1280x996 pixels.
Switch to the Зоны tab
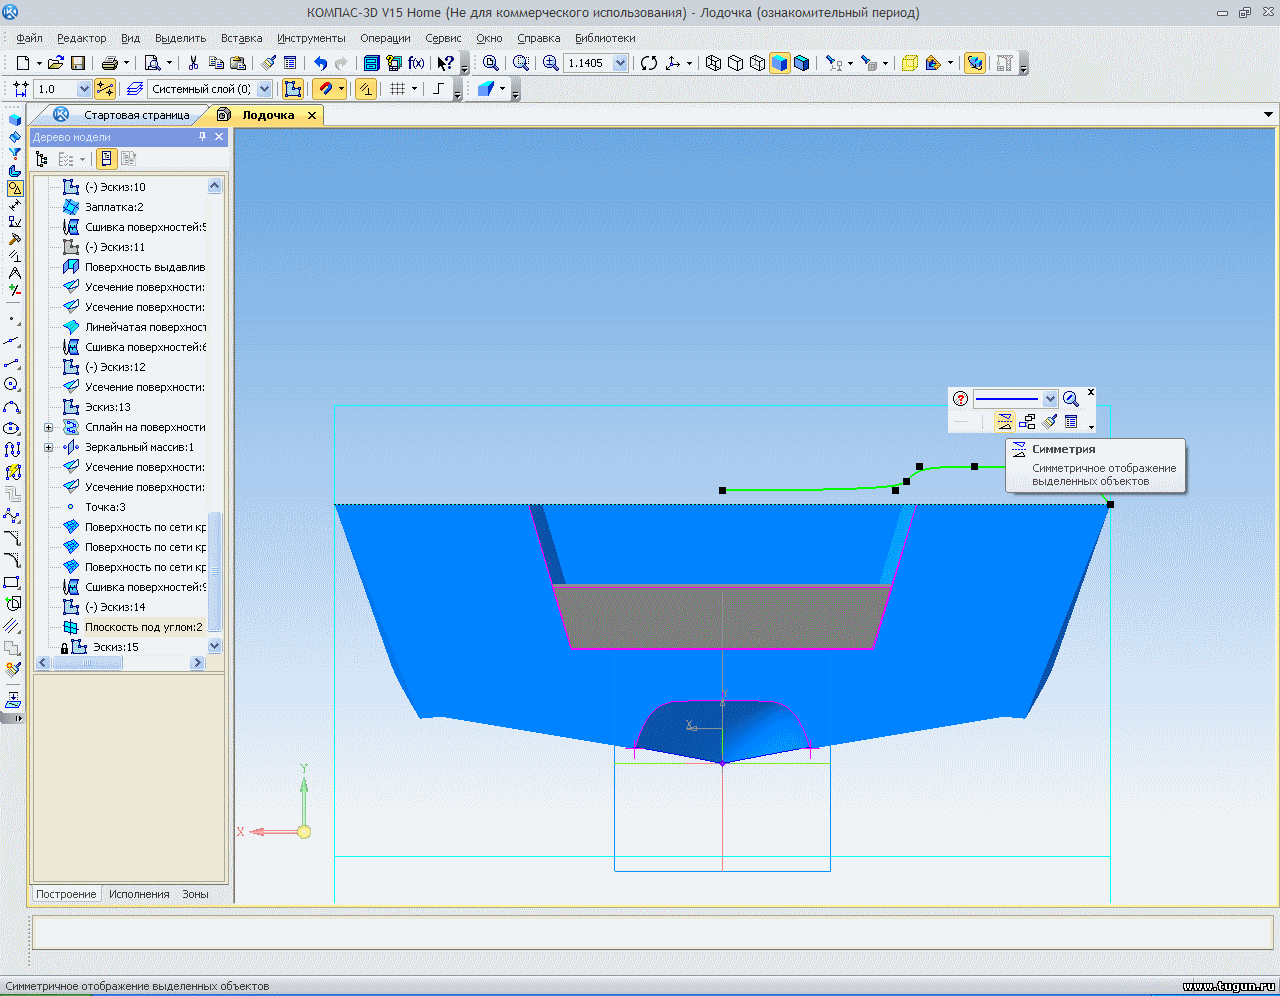coord(195,894)
